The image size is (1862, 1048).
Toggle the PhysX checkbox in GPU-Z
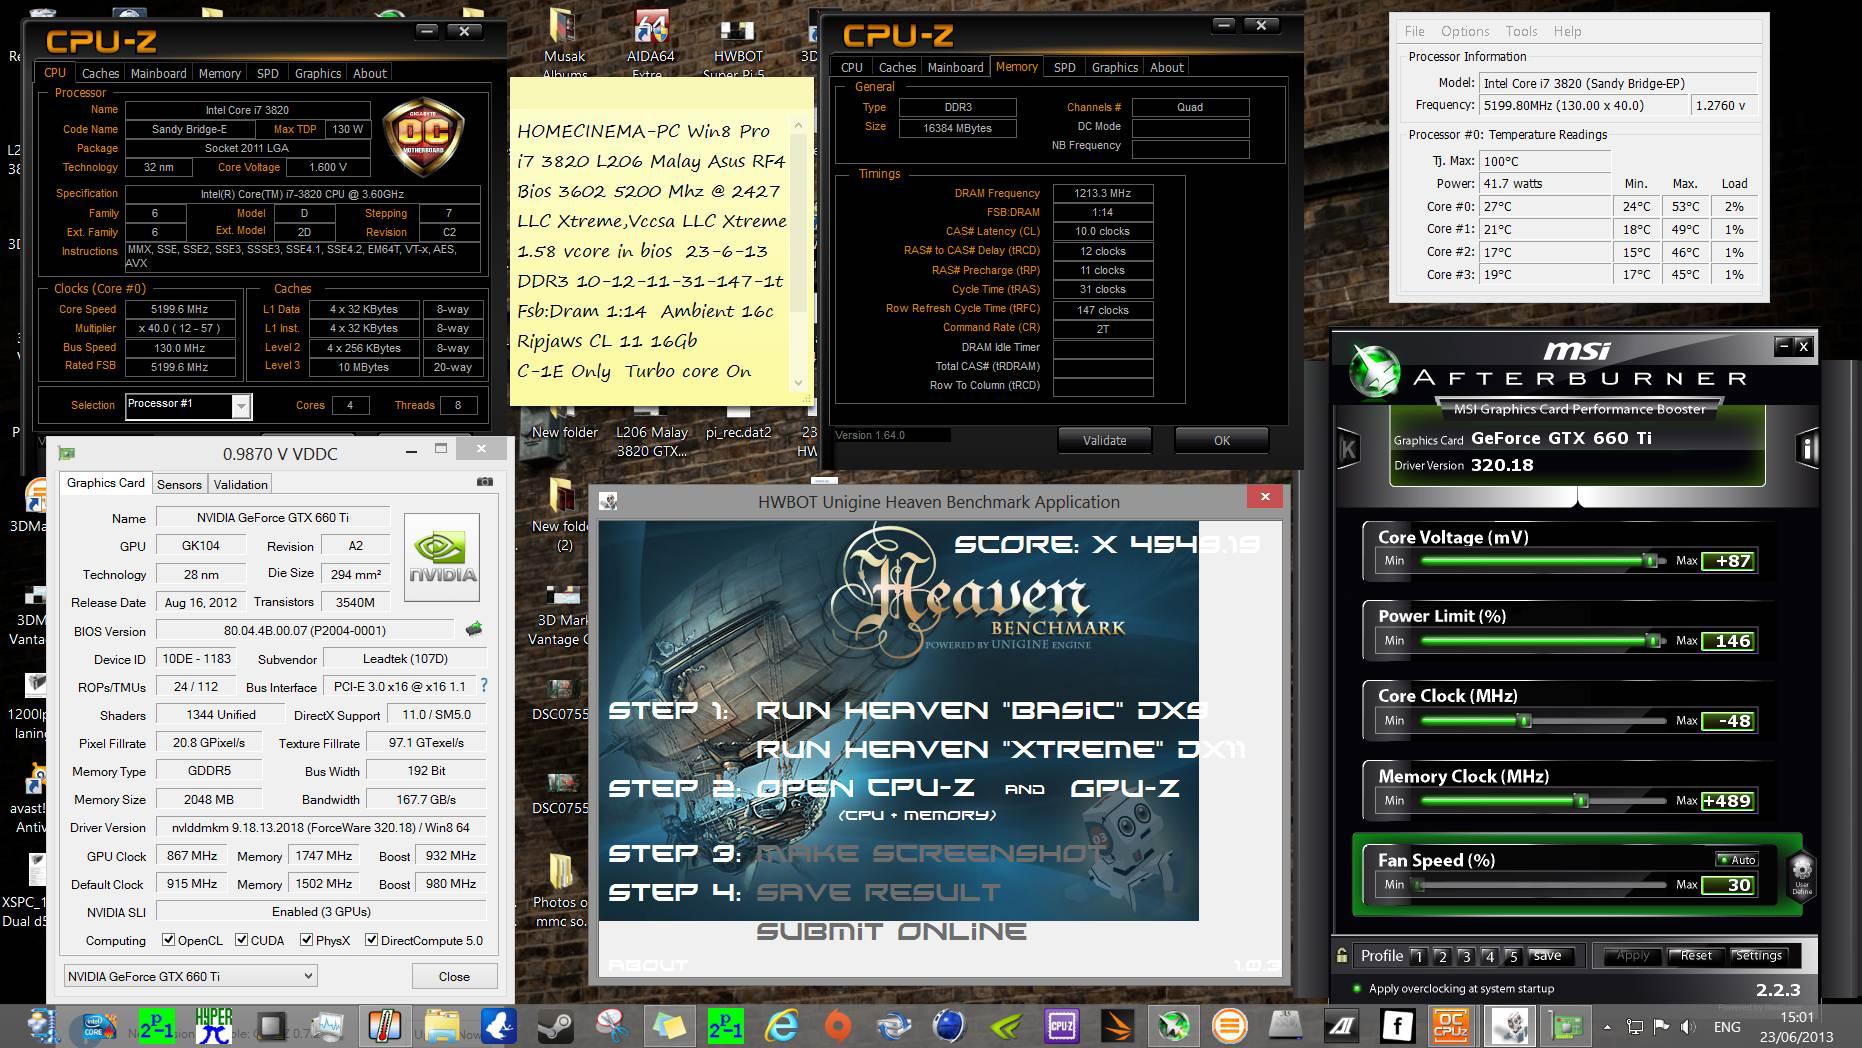[307, 940]
